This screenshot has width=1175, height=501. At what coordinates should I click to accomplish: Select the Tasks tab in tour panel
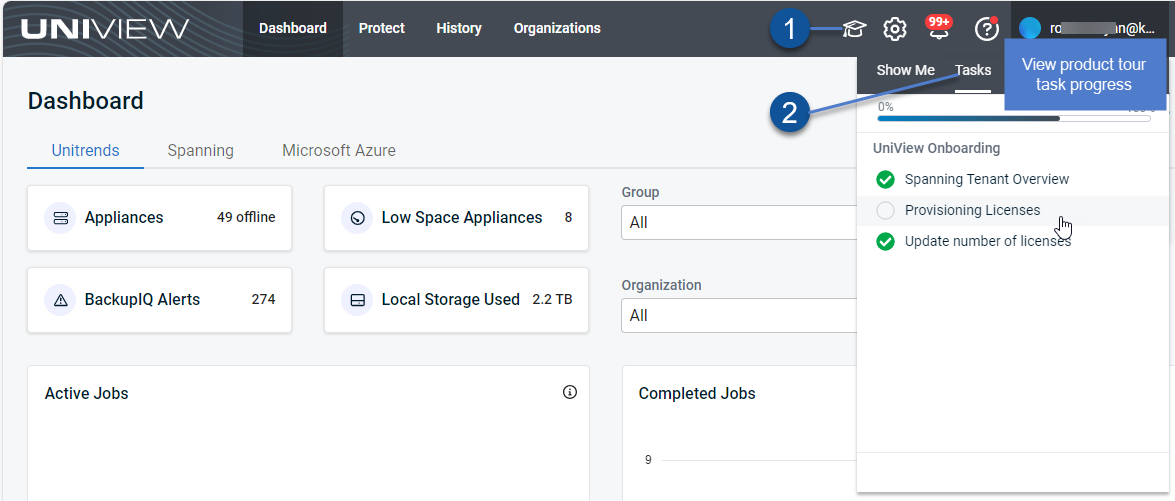click(973, 70)
